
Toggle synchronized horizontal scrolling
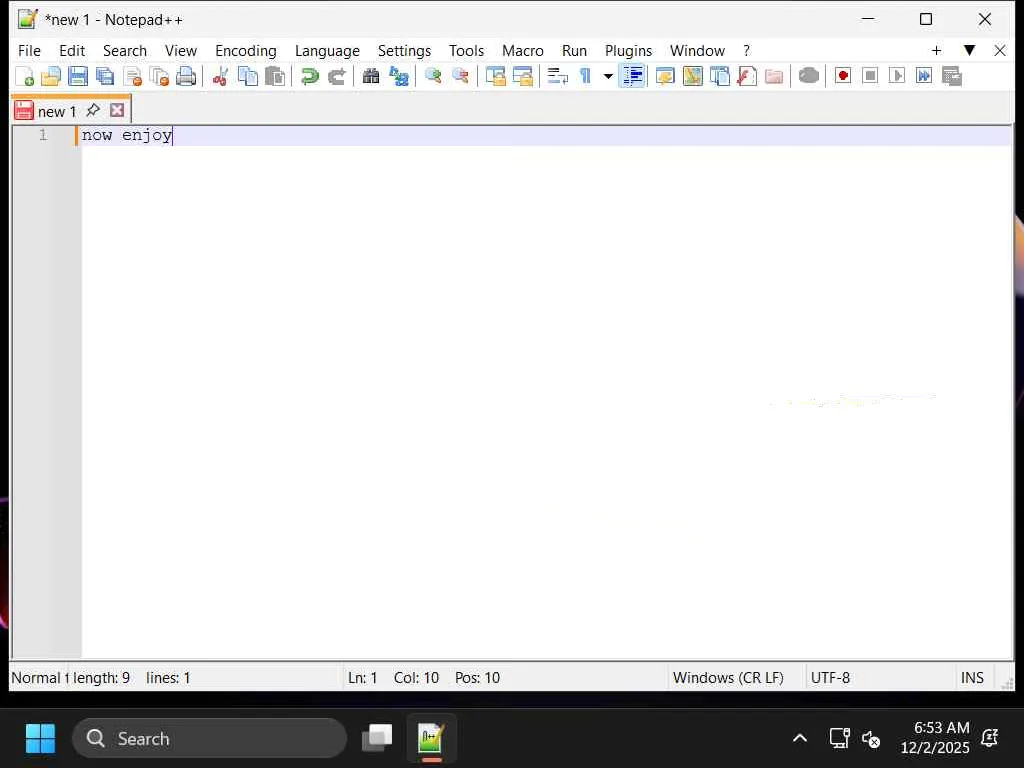[523, 76]
